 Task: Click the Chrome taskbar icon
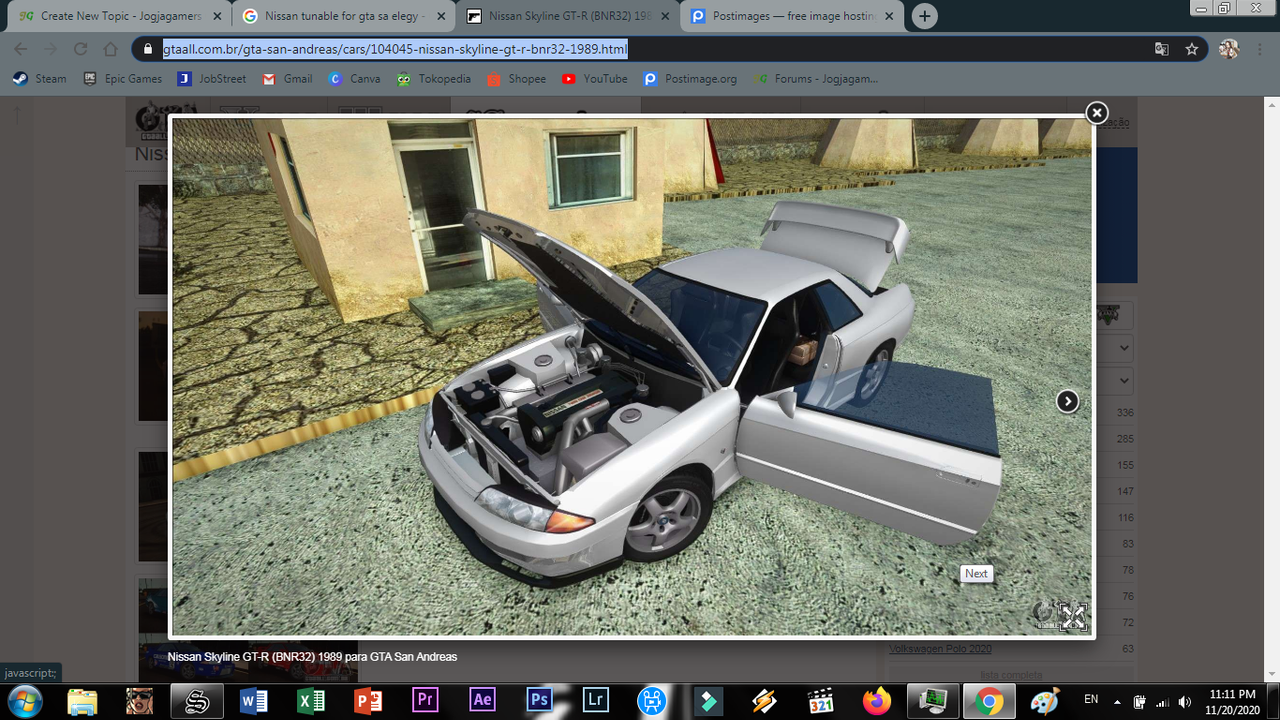pos(989,701)
